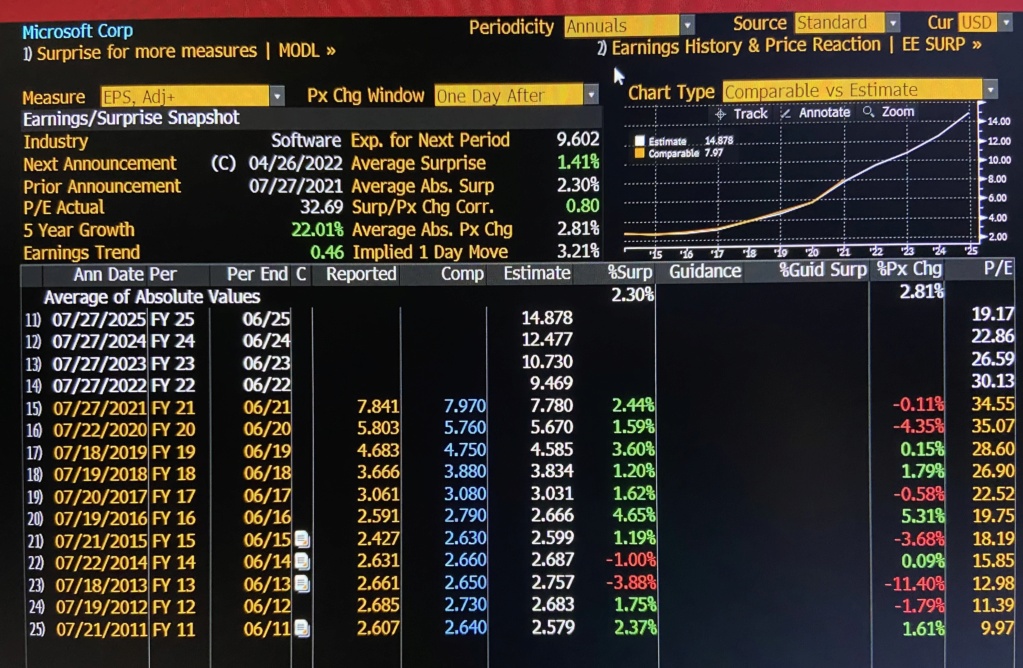Click the Estimate column header

(537, 273)
